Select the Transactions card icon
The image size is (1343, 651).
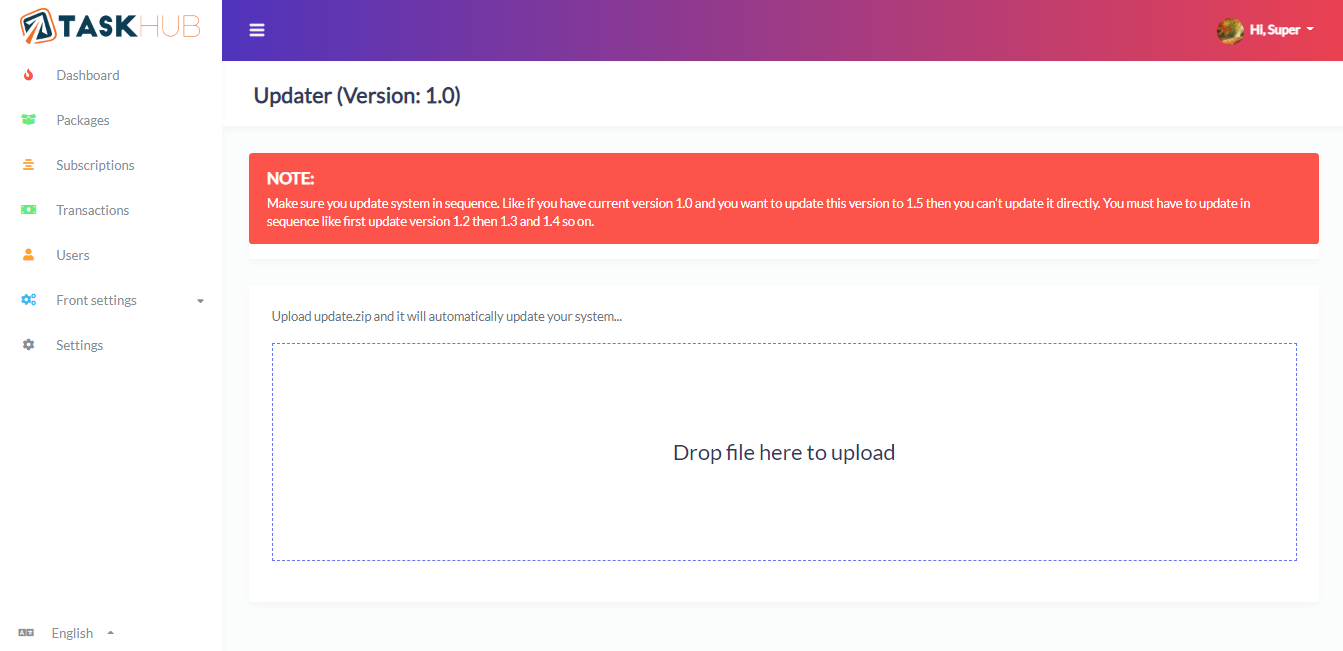click(27, 209)
